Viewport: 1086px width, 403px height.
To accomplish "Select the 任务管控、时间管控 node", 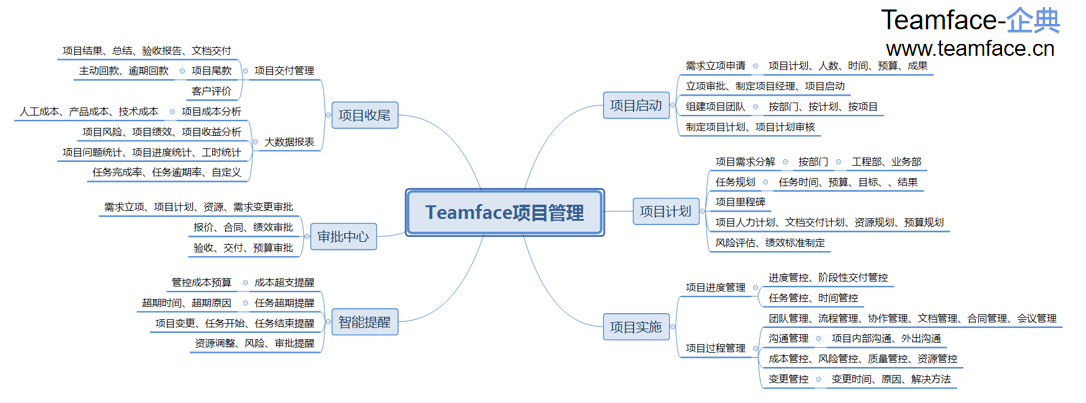I will click(813, 298).
